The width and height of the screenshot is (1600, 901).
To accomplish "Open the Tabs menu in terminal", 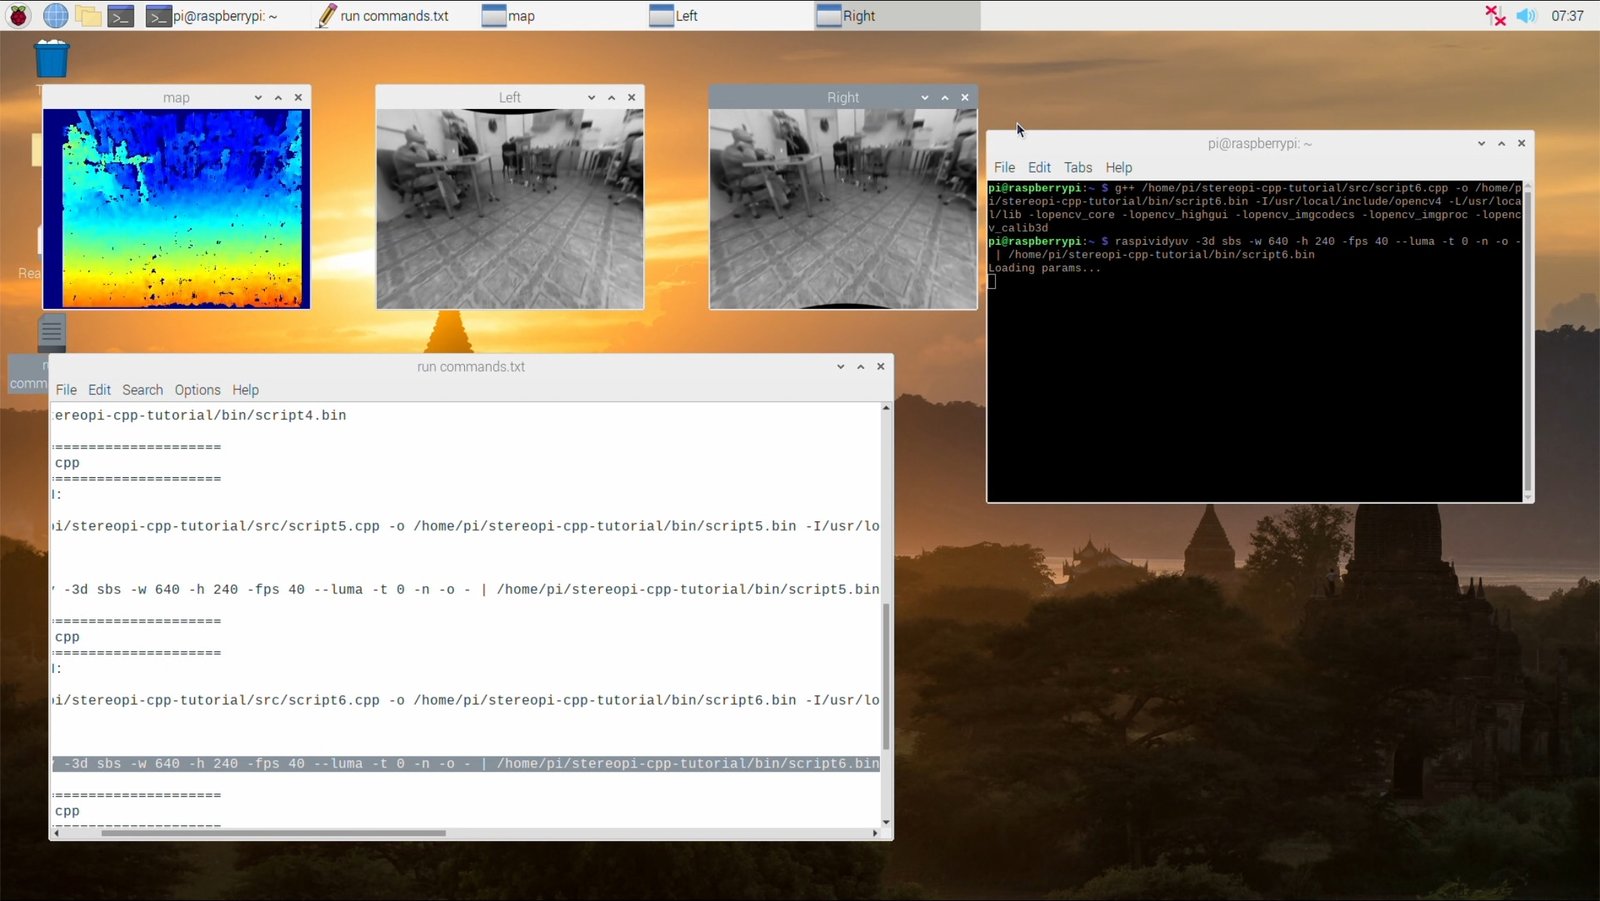I will point(1078,167).
